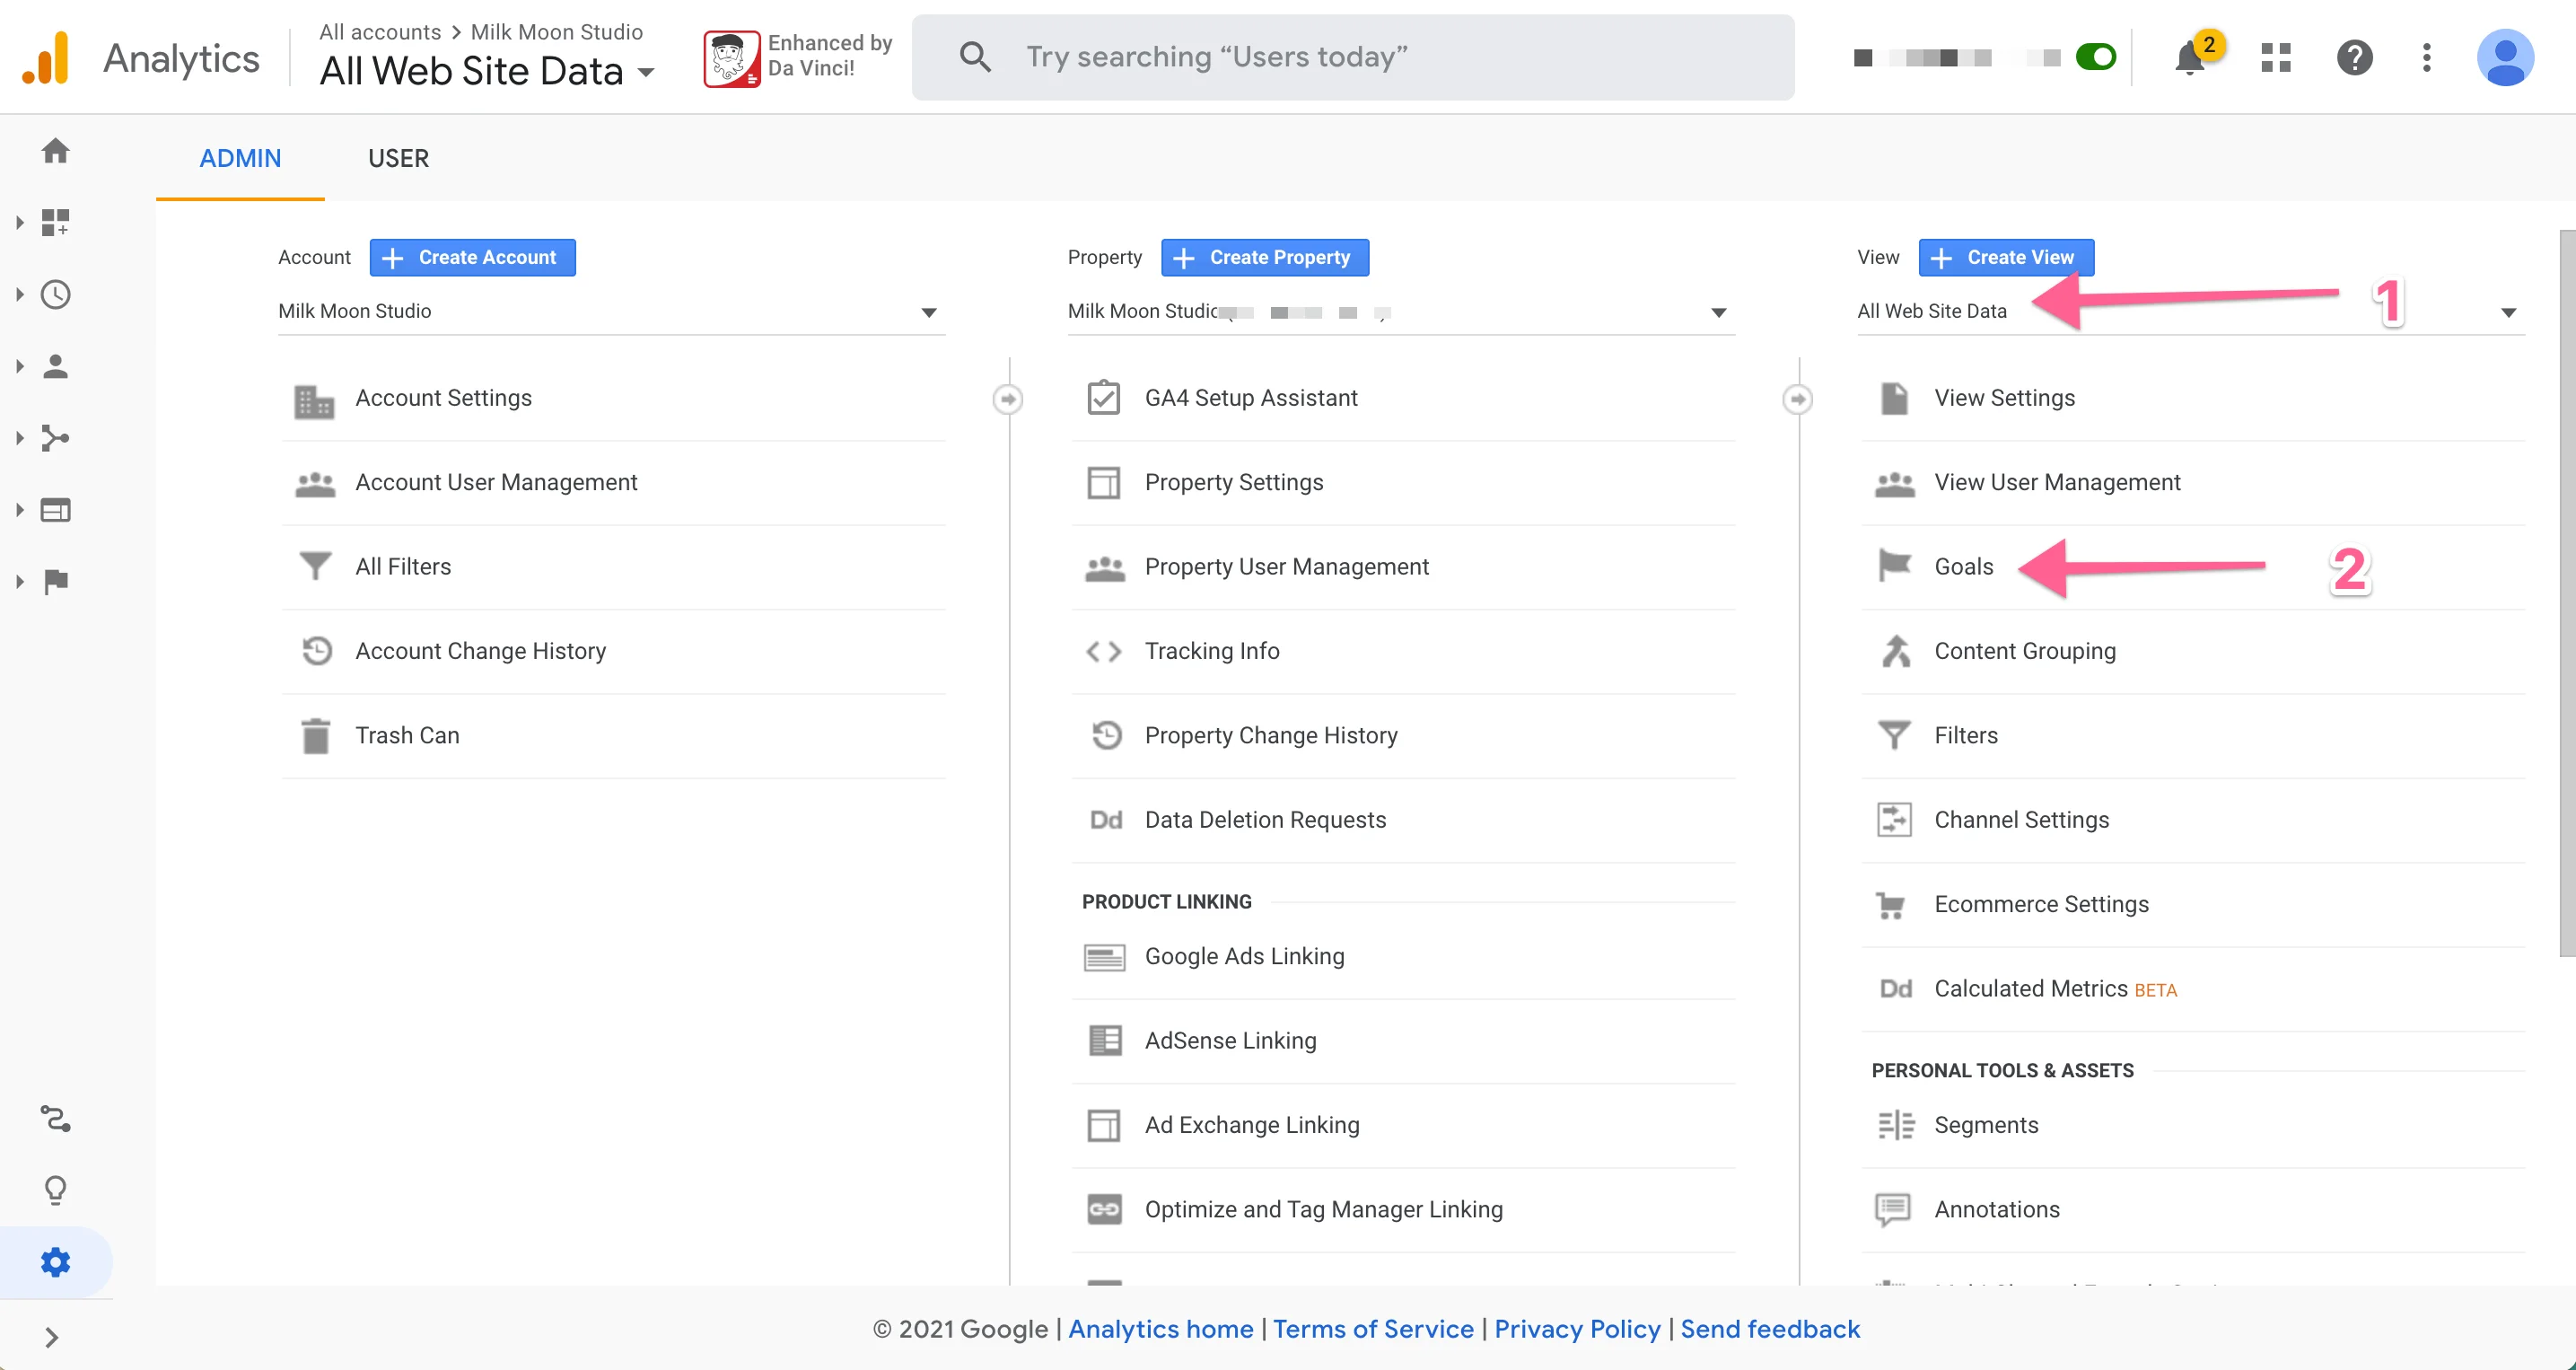The width and height of the screenshot is (2576, 1370).
Task: Click the Discover lightbulb icon
Action: point(56,1190)
